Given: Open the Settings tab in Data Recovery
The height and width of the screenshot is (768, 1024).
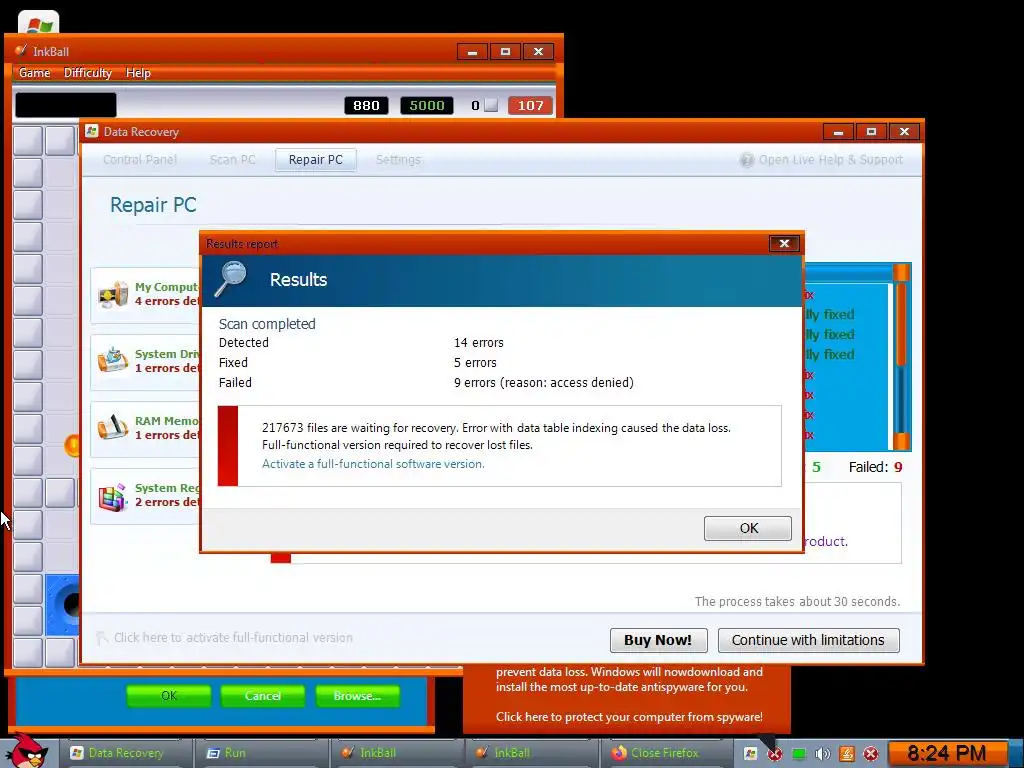Looking at the screenshot, I should tap(398, 160).
